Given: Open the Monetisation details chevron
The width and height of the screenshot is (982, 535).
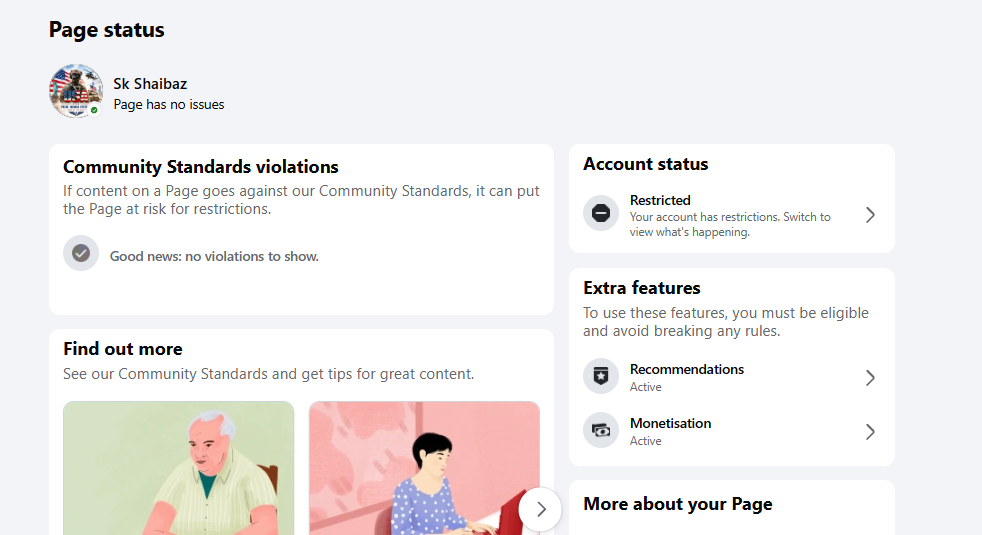Looking at the screenshot, I should pyautogui.click(x=870, y=432).
